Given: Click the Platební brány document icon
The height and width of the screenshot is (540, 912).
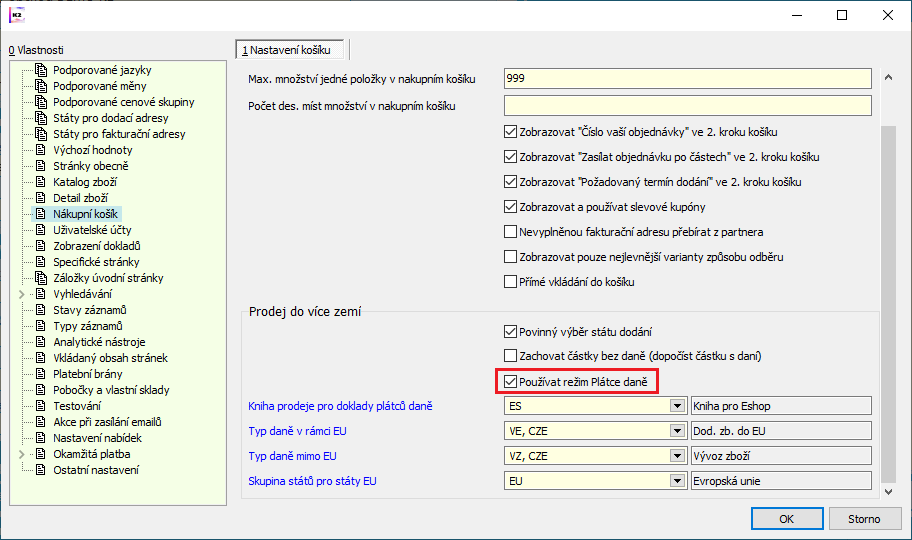Looking at the screenshot, I should pos(41,374).
